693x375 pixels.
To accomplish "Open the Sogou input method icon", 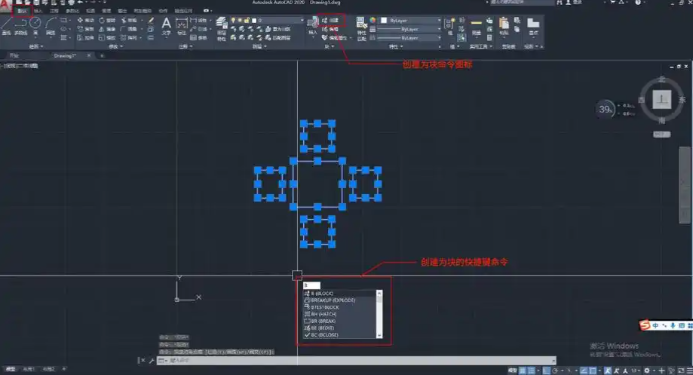I will click(645, 325).
